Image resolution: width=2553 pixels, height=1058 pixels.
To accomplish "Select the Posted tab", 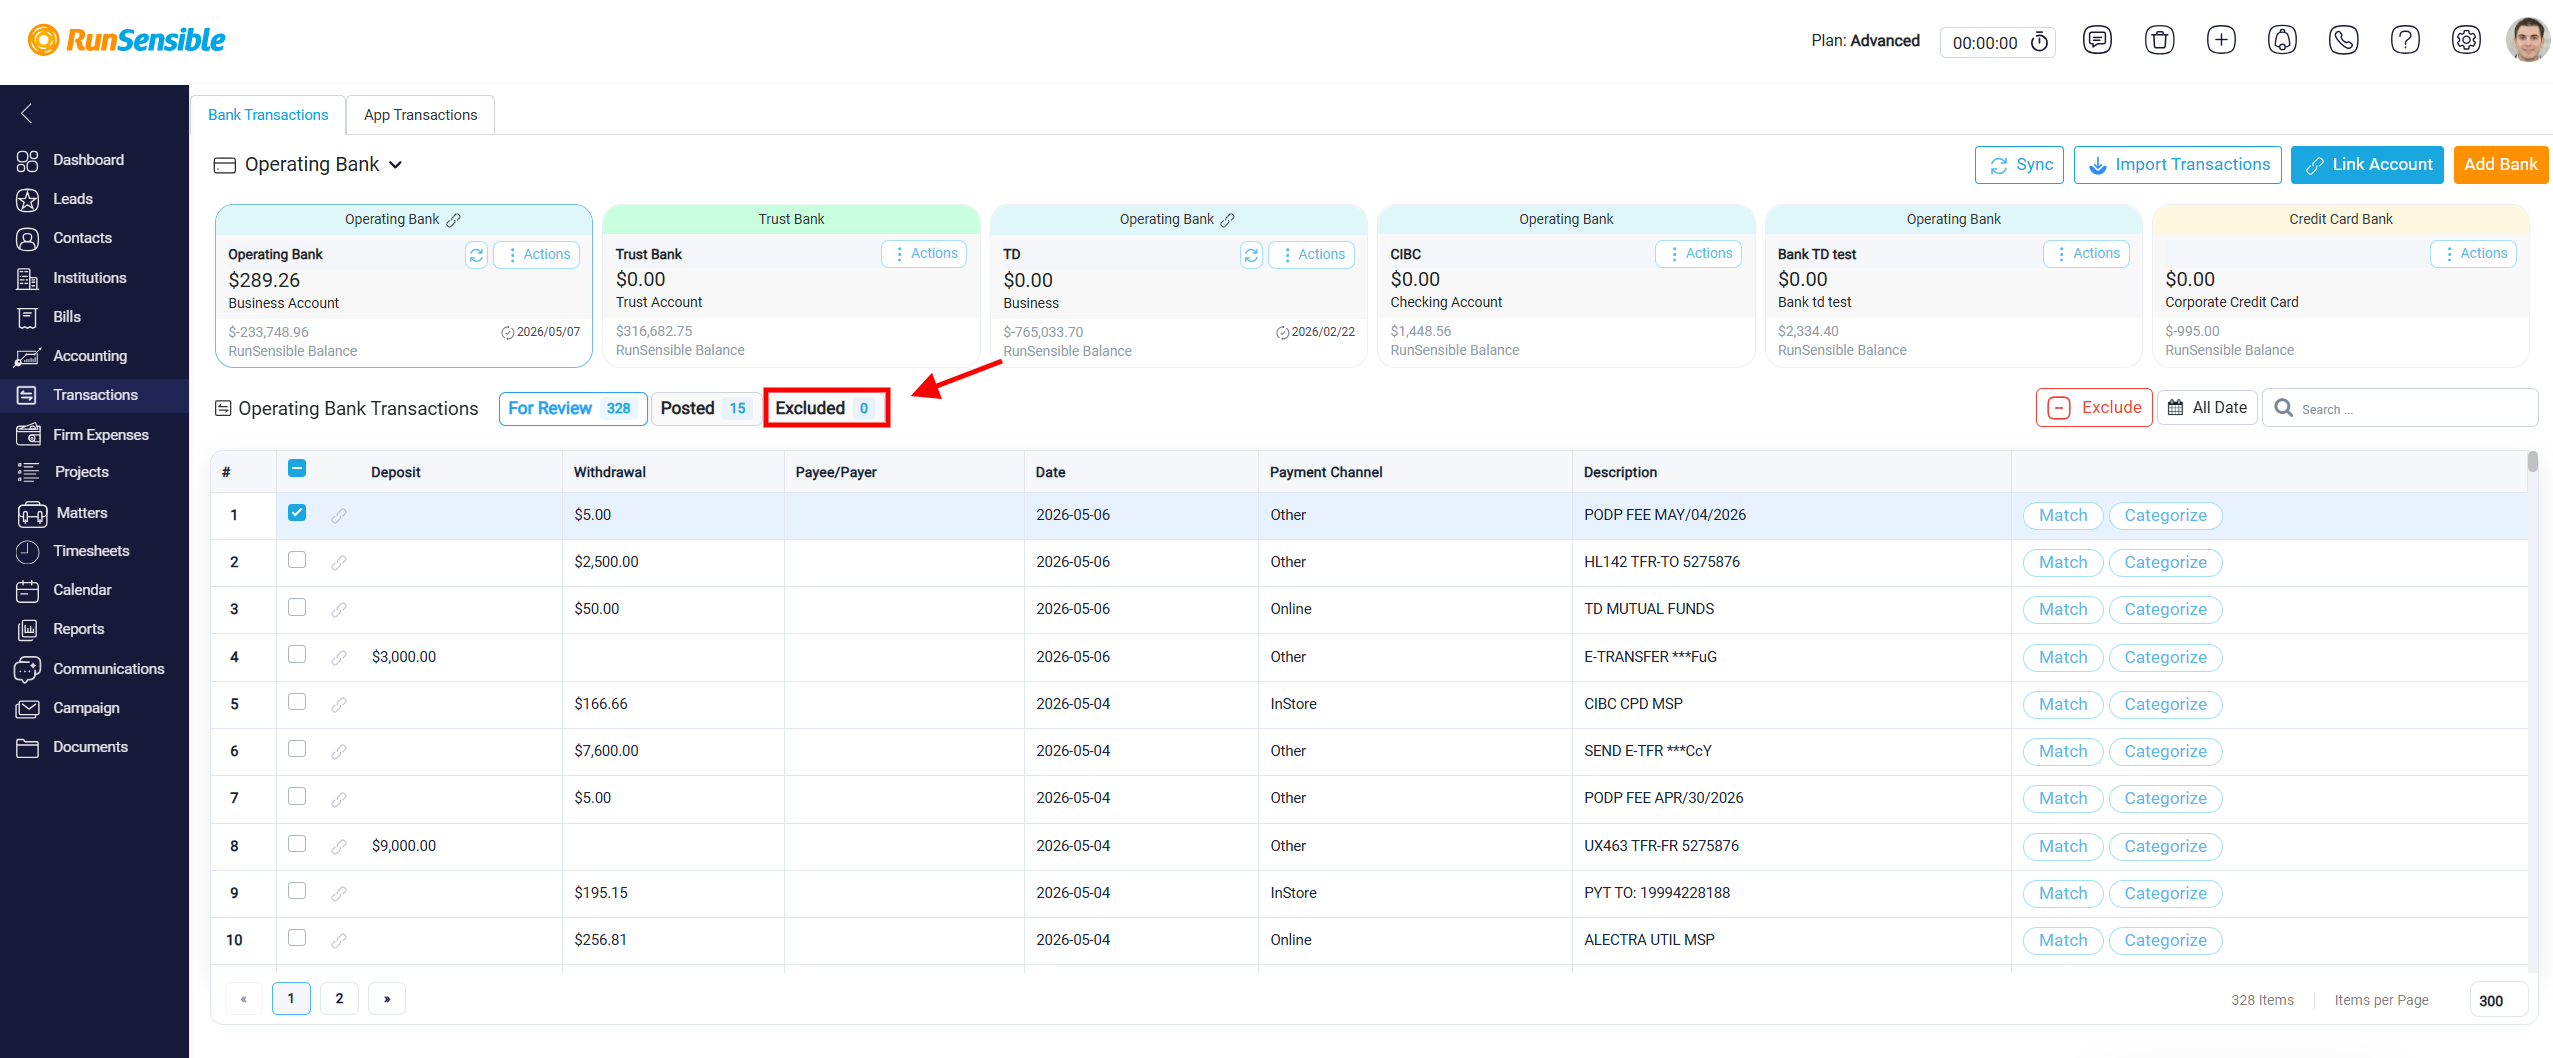I will pyautogui.click(x=705, y=408).
